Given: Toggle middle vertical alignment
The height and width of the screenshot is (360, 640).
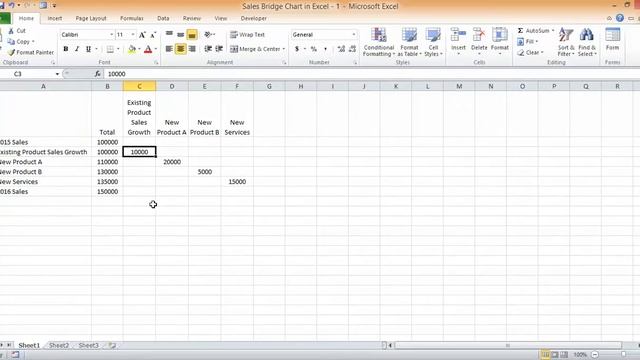Looking at the screenshot, I should coord(180,35).
